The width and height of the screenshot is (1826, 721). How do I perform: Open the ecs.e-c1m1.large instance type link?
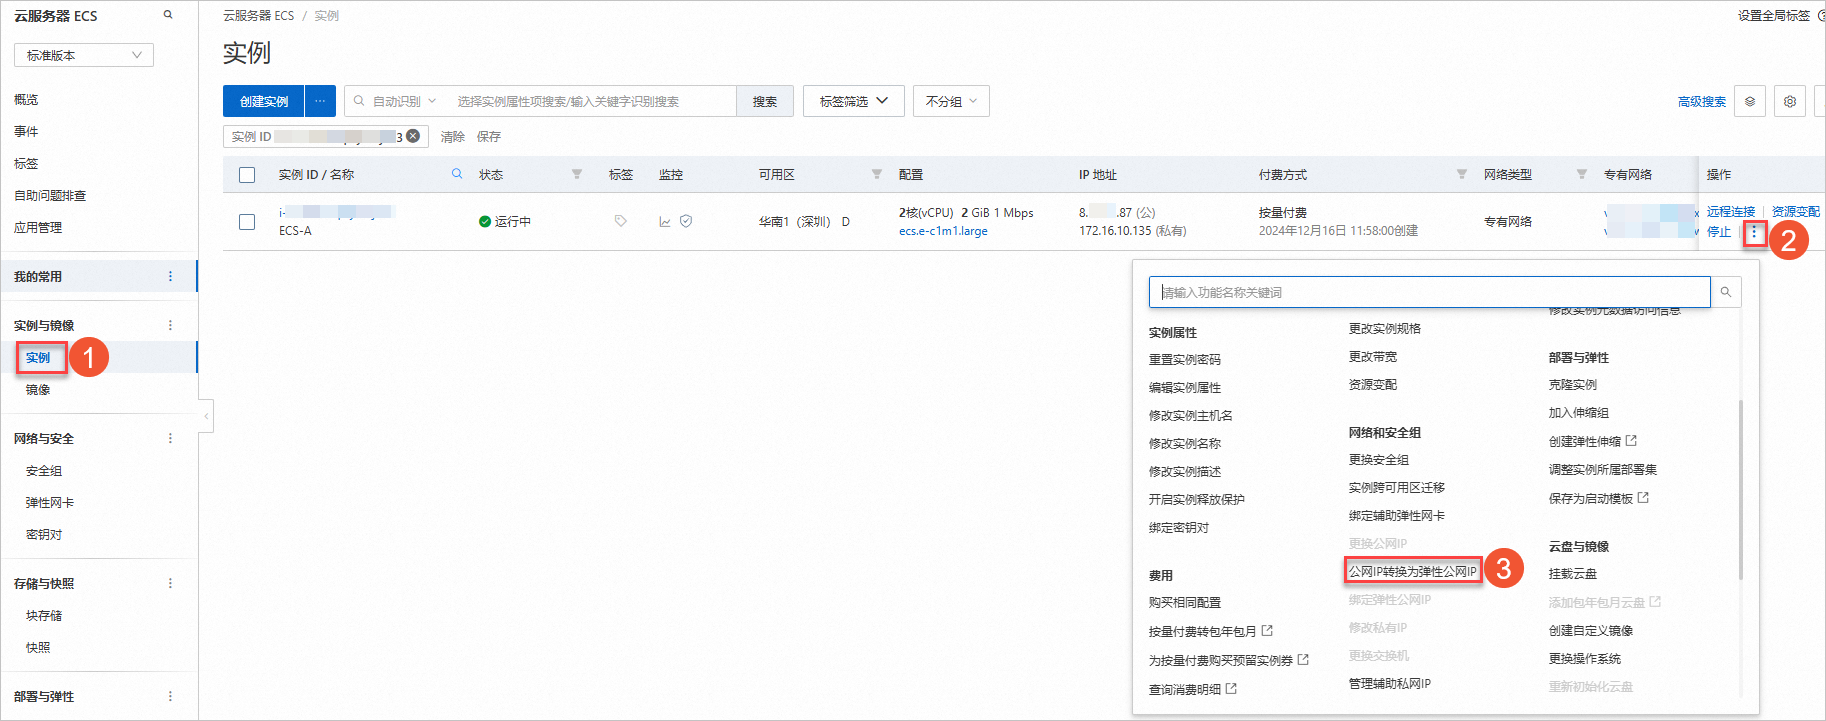(943, 230)
